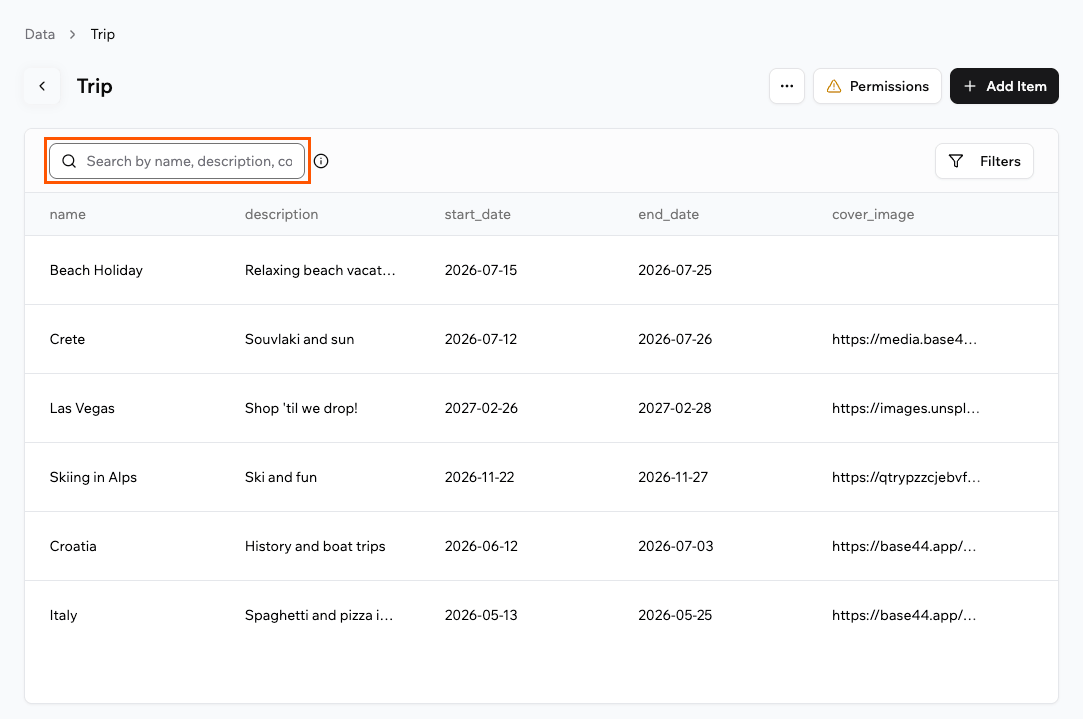This screenshot has height=719, width=1083.
Task: Click start date 2026-05-13
Action: 481,615
